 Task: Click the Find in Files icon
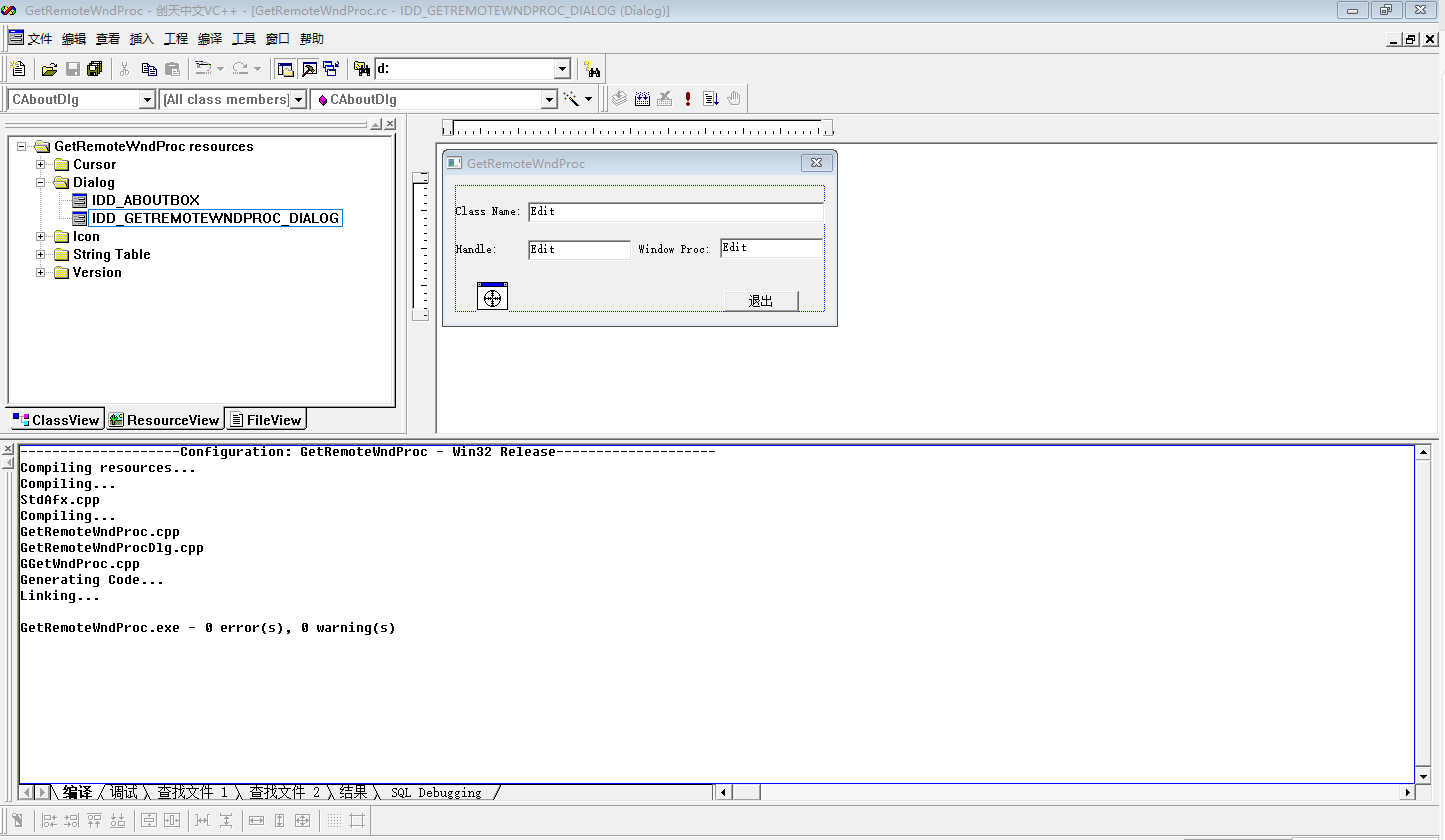361,69
